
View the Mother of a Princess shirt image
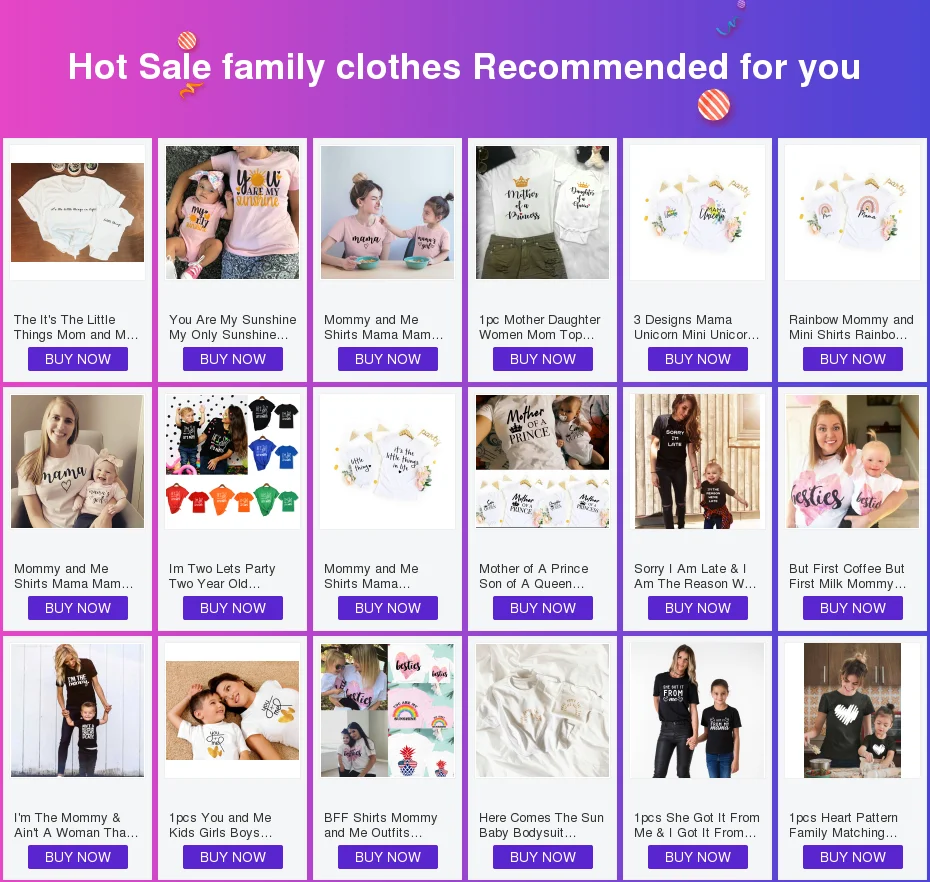coord(542,212)
